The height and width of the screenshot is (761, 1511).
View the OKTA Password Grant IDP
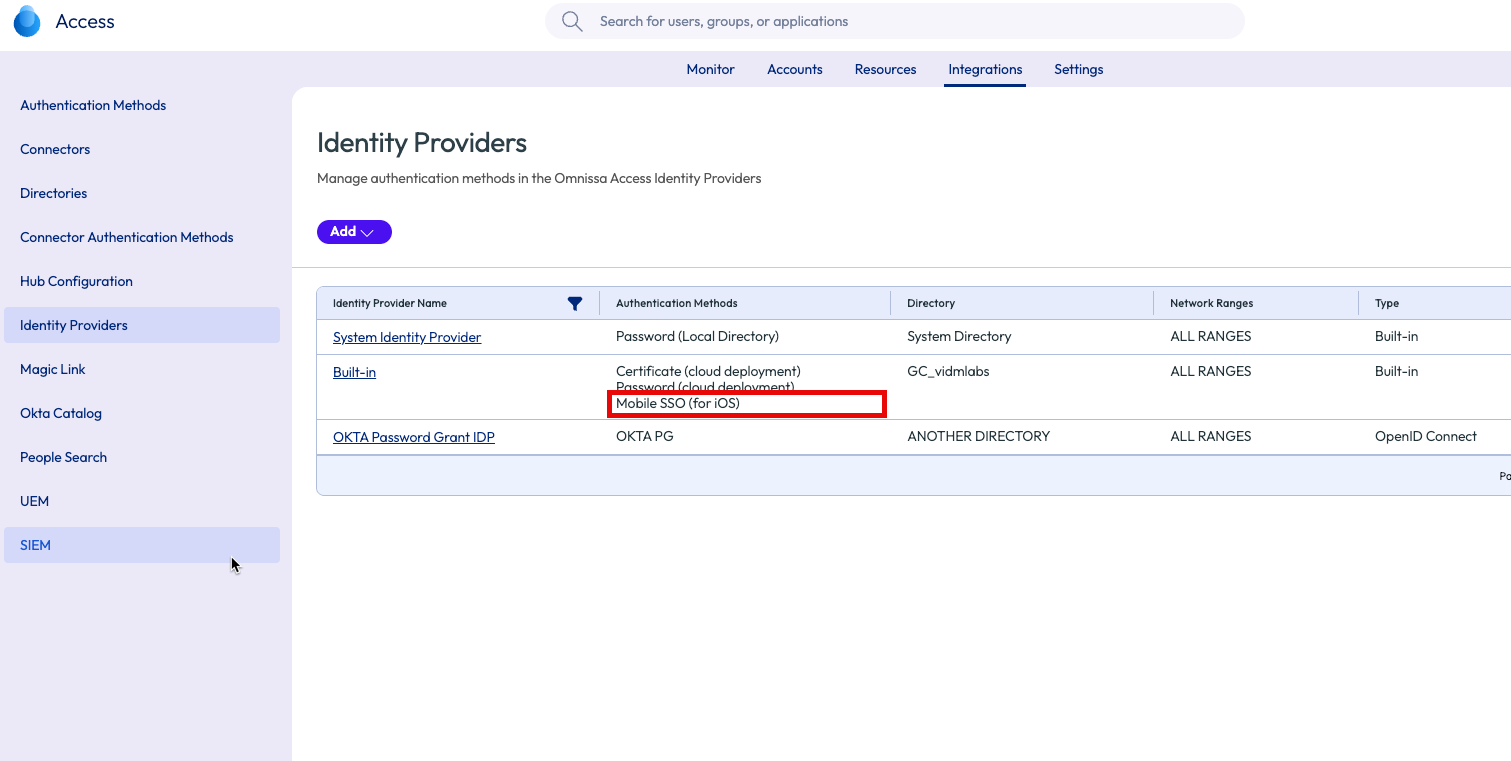(x=413, y=436)
